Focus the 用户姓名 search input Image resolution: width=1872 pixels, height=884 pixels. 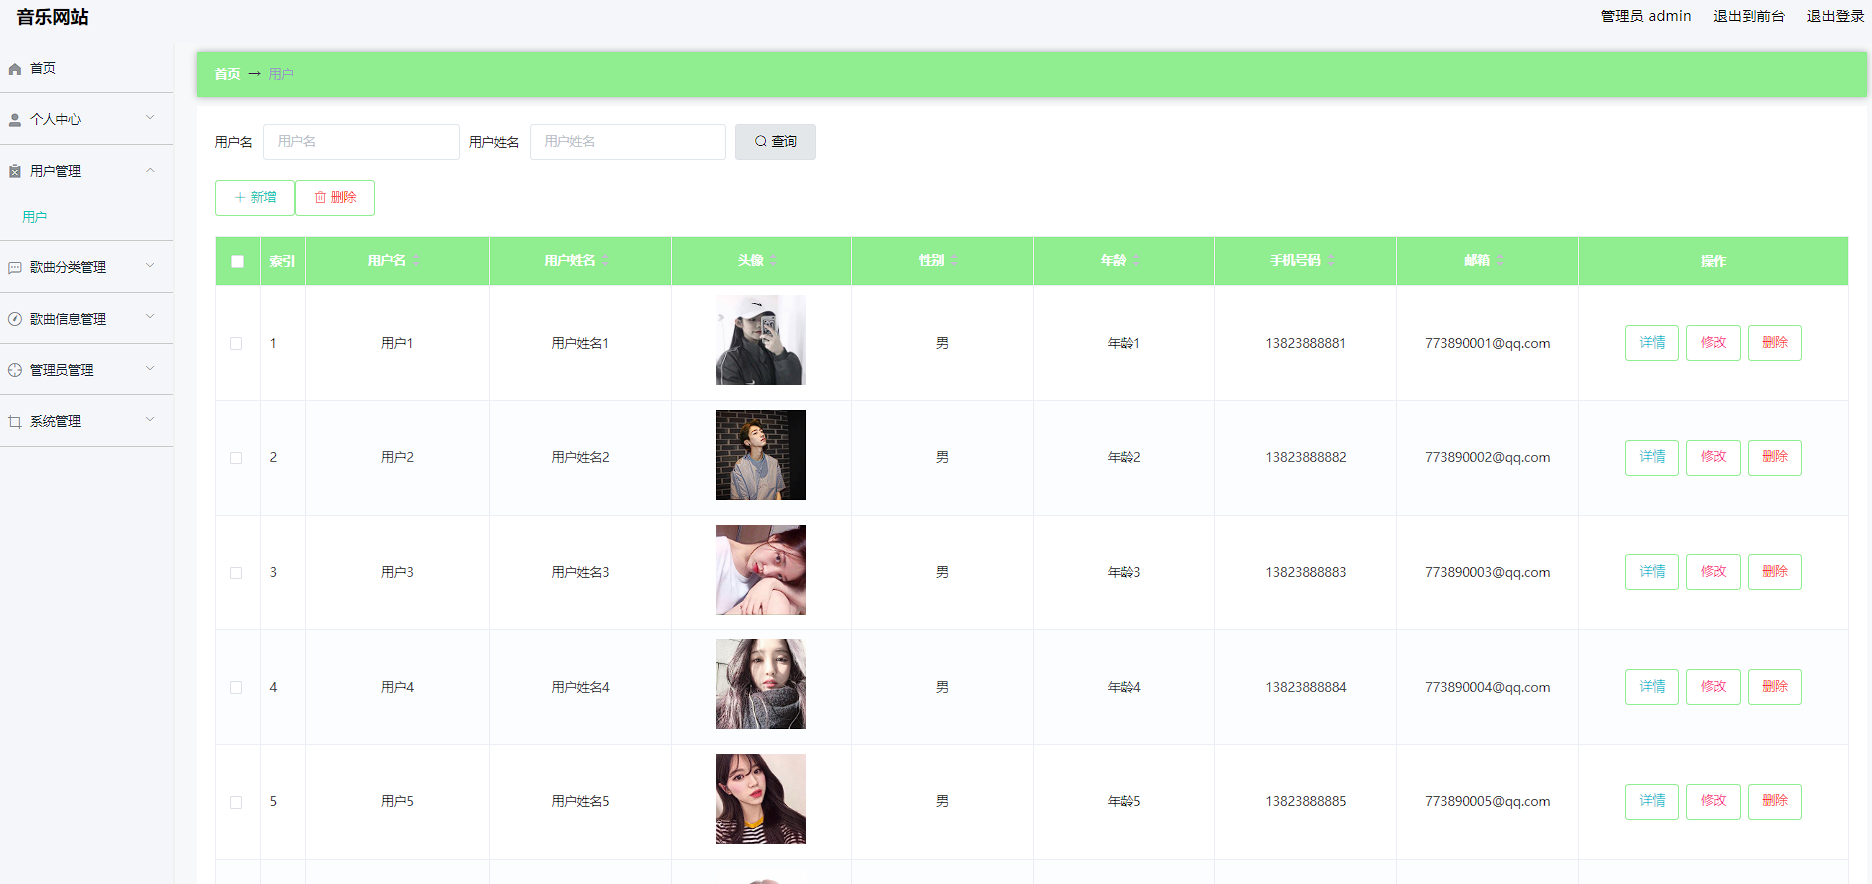click(x=628, y=142)
